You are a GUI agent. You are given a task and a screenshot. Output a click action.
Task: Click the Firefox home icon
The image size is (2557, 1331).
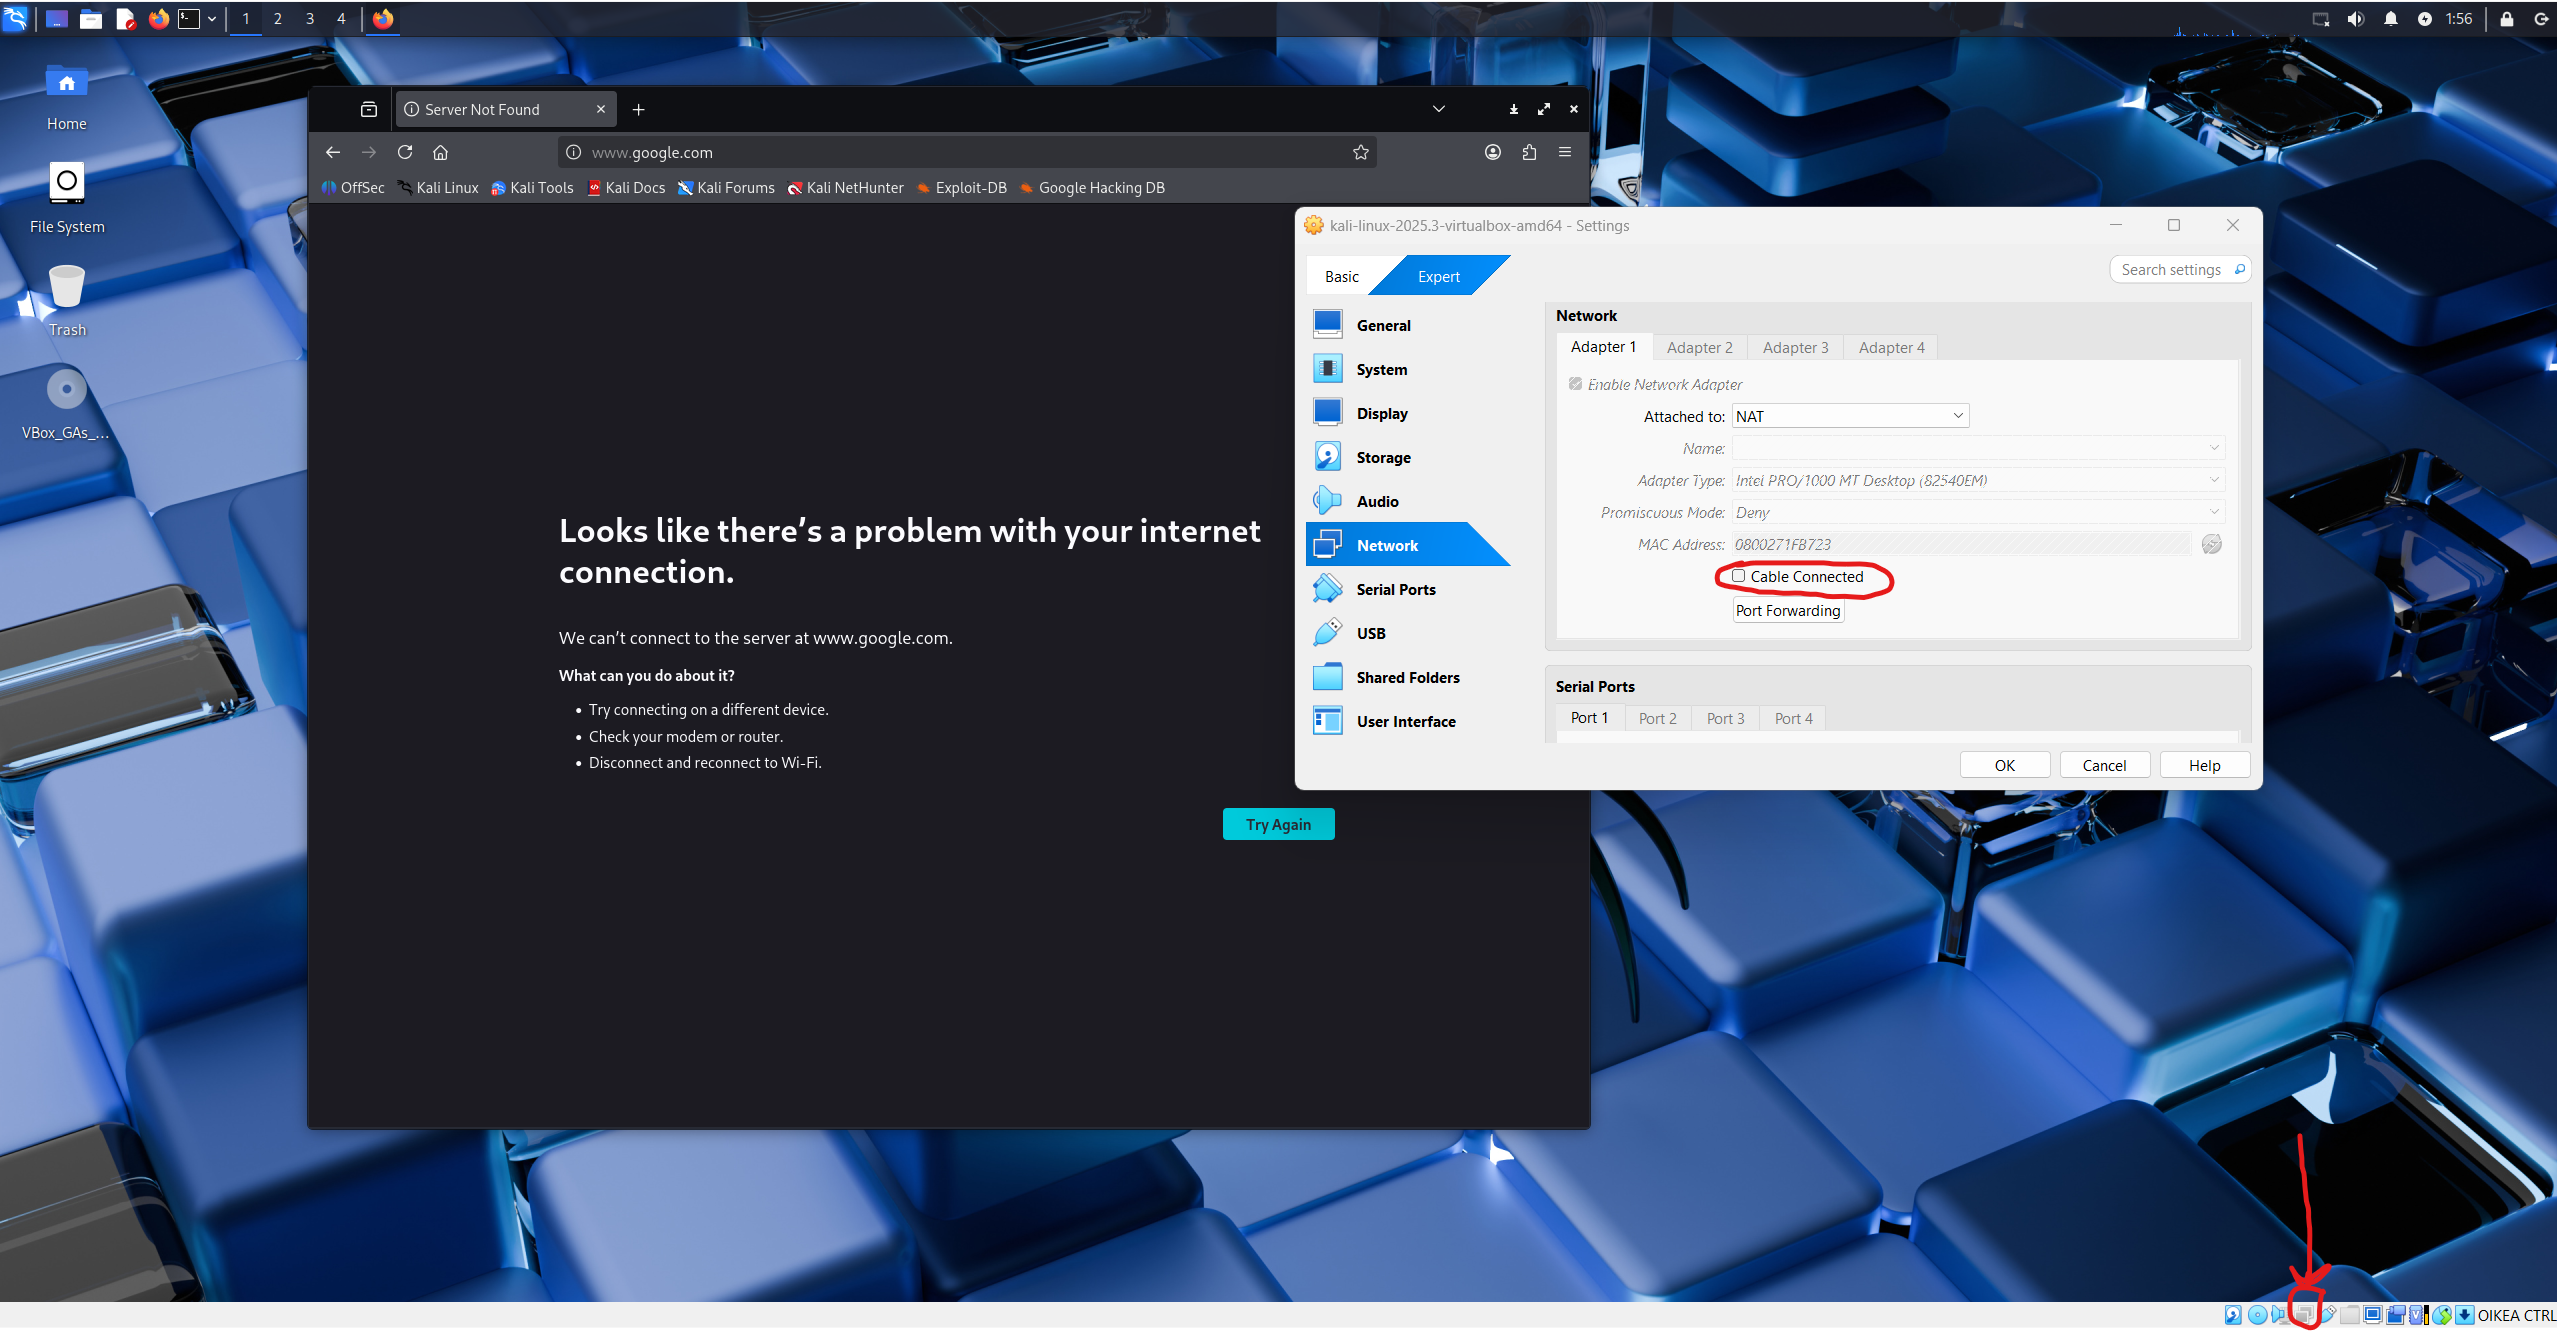[440, 152]
